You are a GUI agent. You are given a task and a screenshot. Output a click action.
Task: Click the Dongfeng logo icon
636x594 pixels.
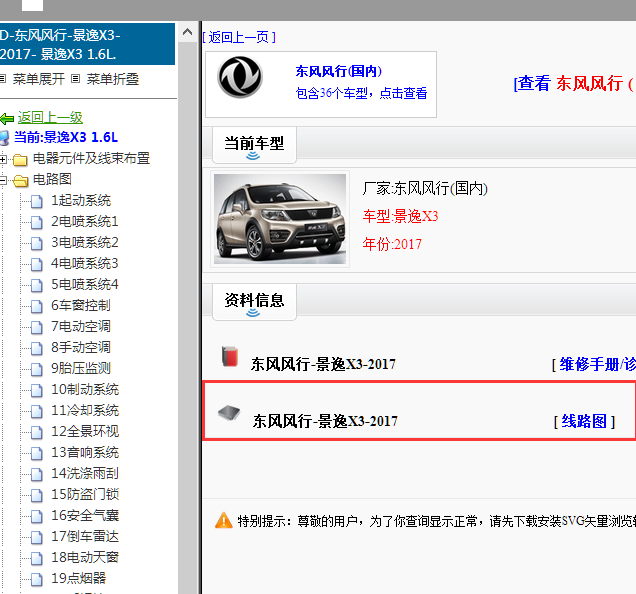(240, 77)
